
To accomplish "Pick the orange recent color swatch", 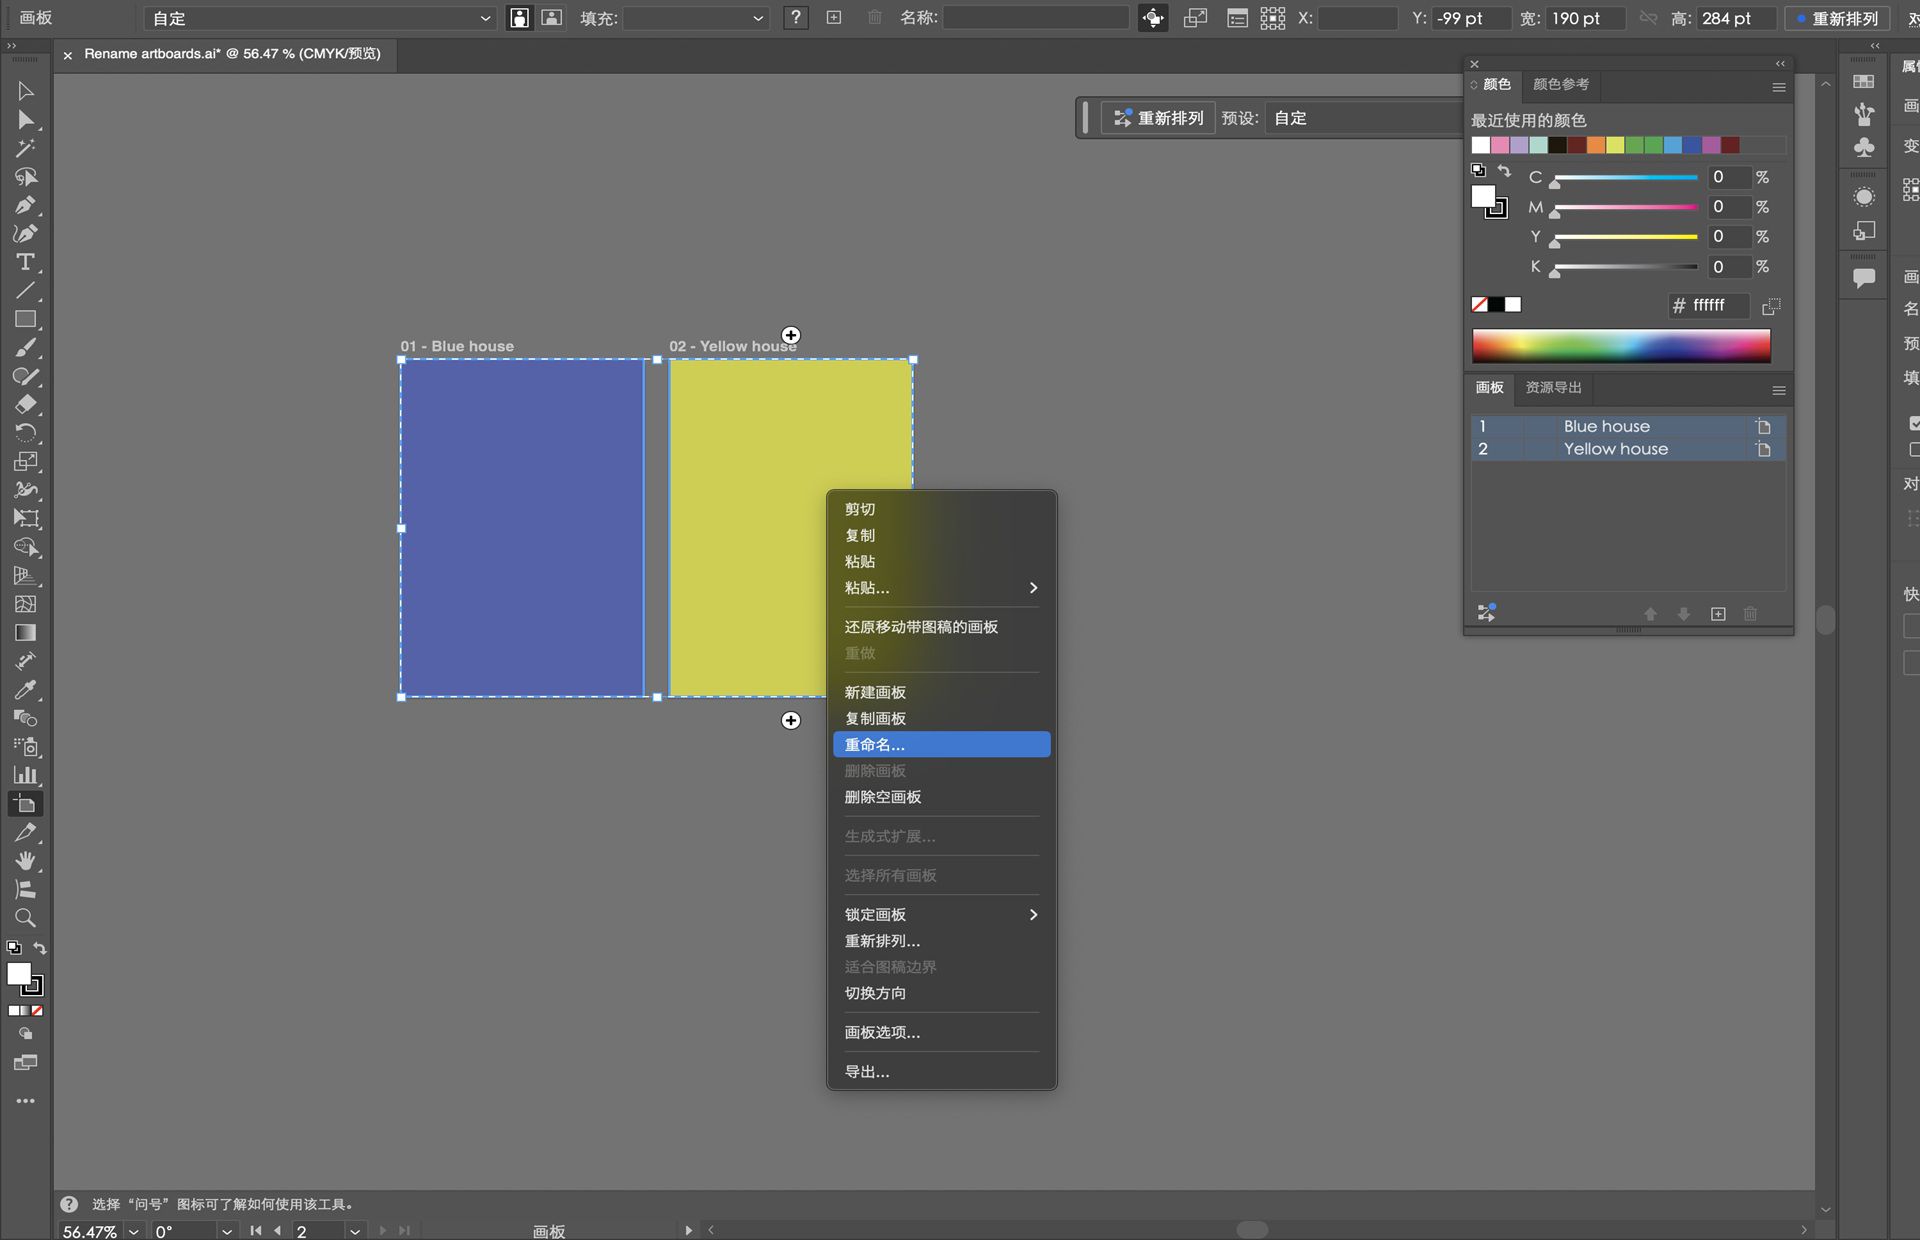I will pos(1596,146).
